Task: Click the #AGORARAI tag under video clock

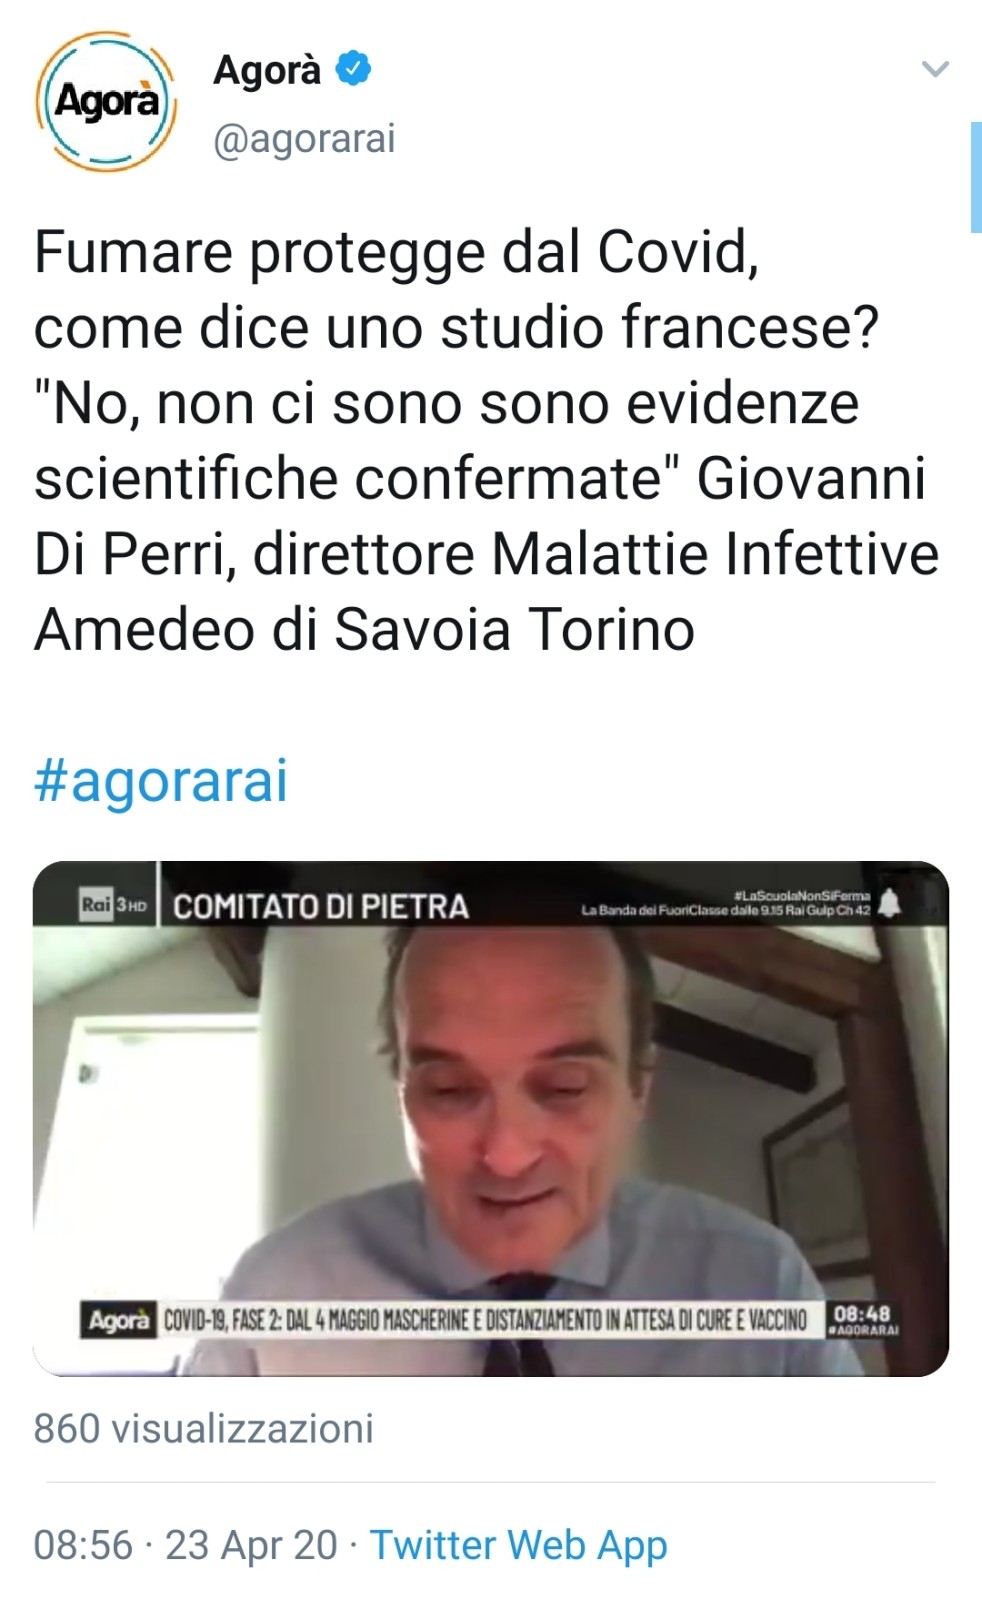Action: coord(864,1331)
